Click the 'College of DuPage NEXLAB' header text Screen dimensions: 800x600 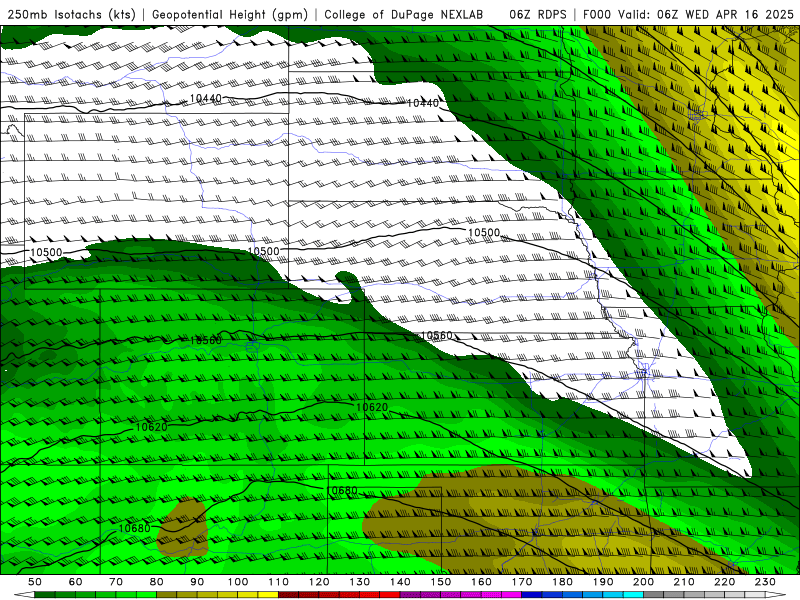click(x=404, y=15)
